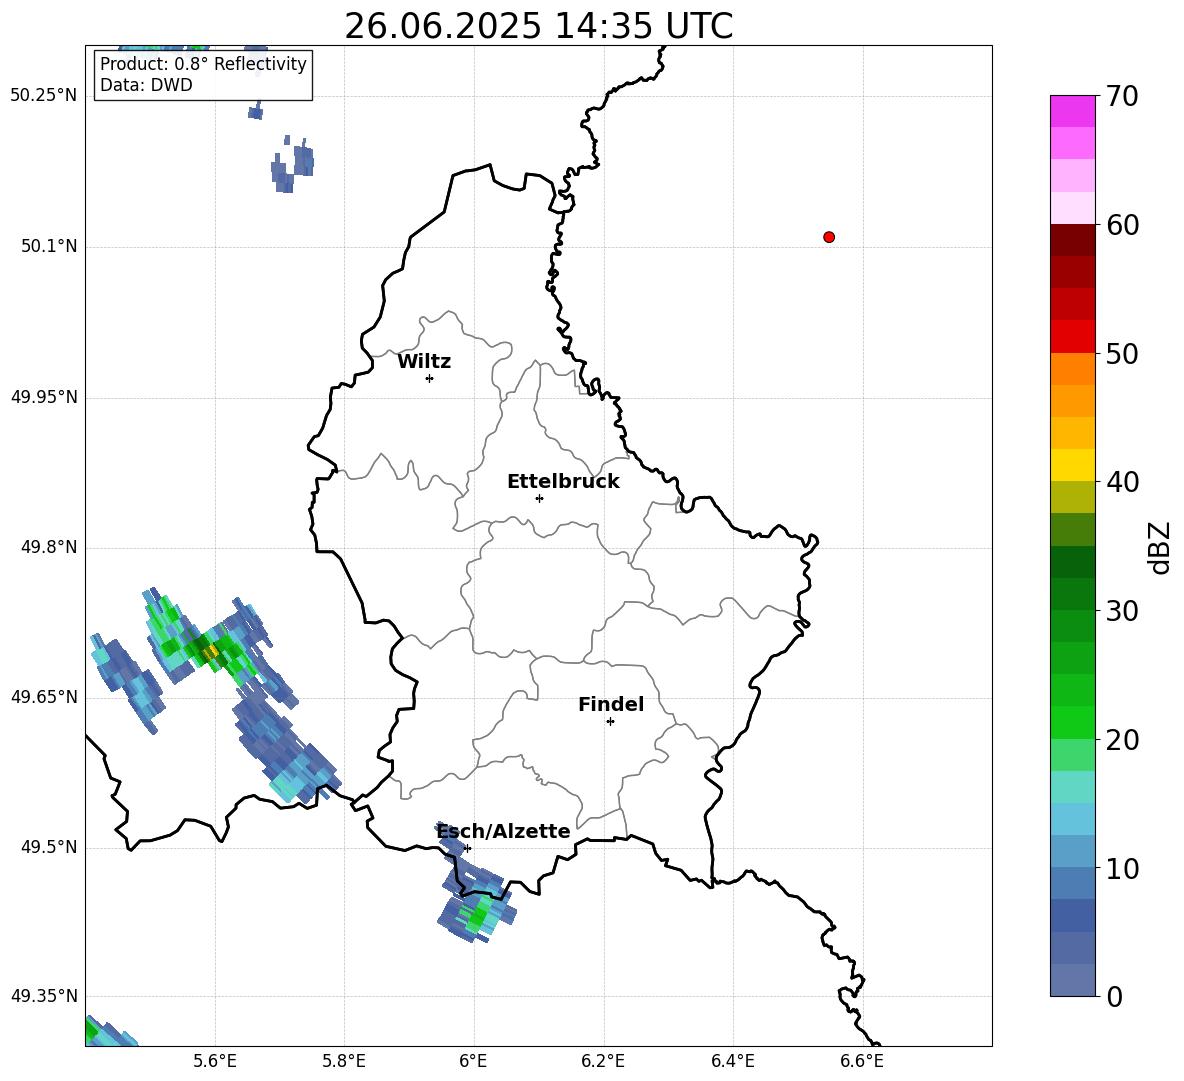
Task: Click the 50.1°N latitude tick label
Action: pos(49,246)
